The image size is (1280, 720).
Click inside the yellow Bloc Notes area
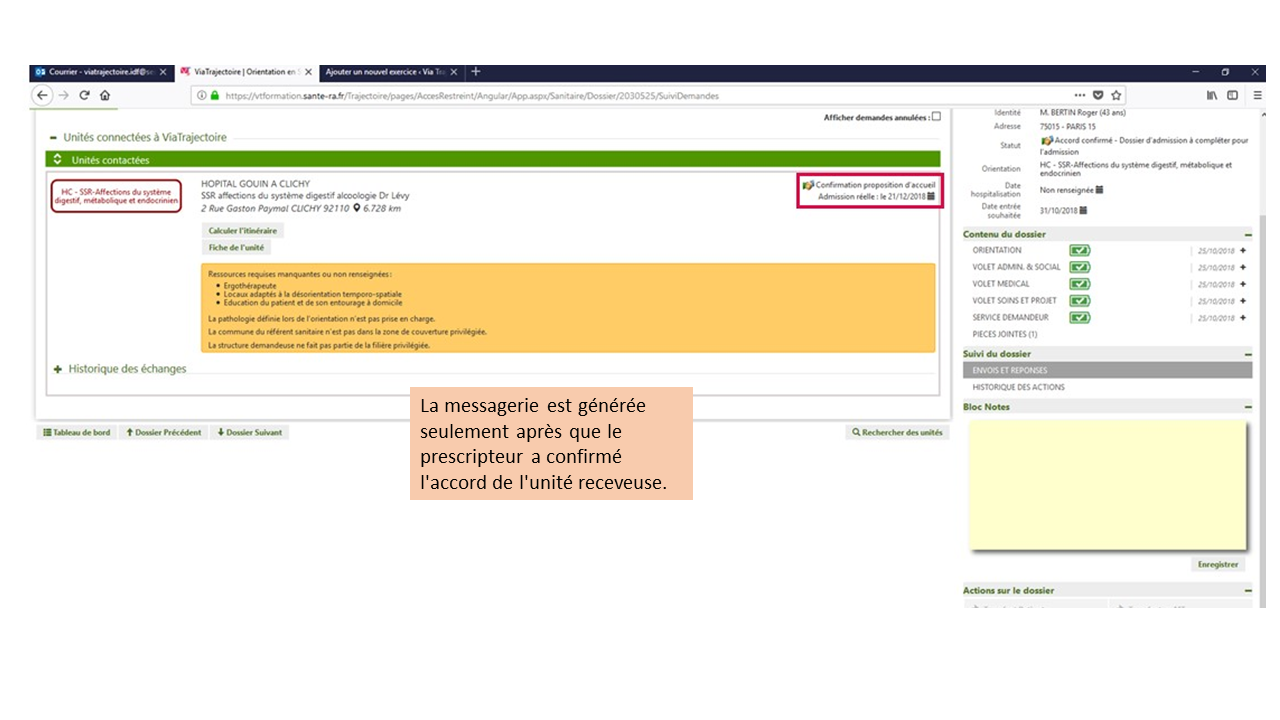click(1107, 485)
